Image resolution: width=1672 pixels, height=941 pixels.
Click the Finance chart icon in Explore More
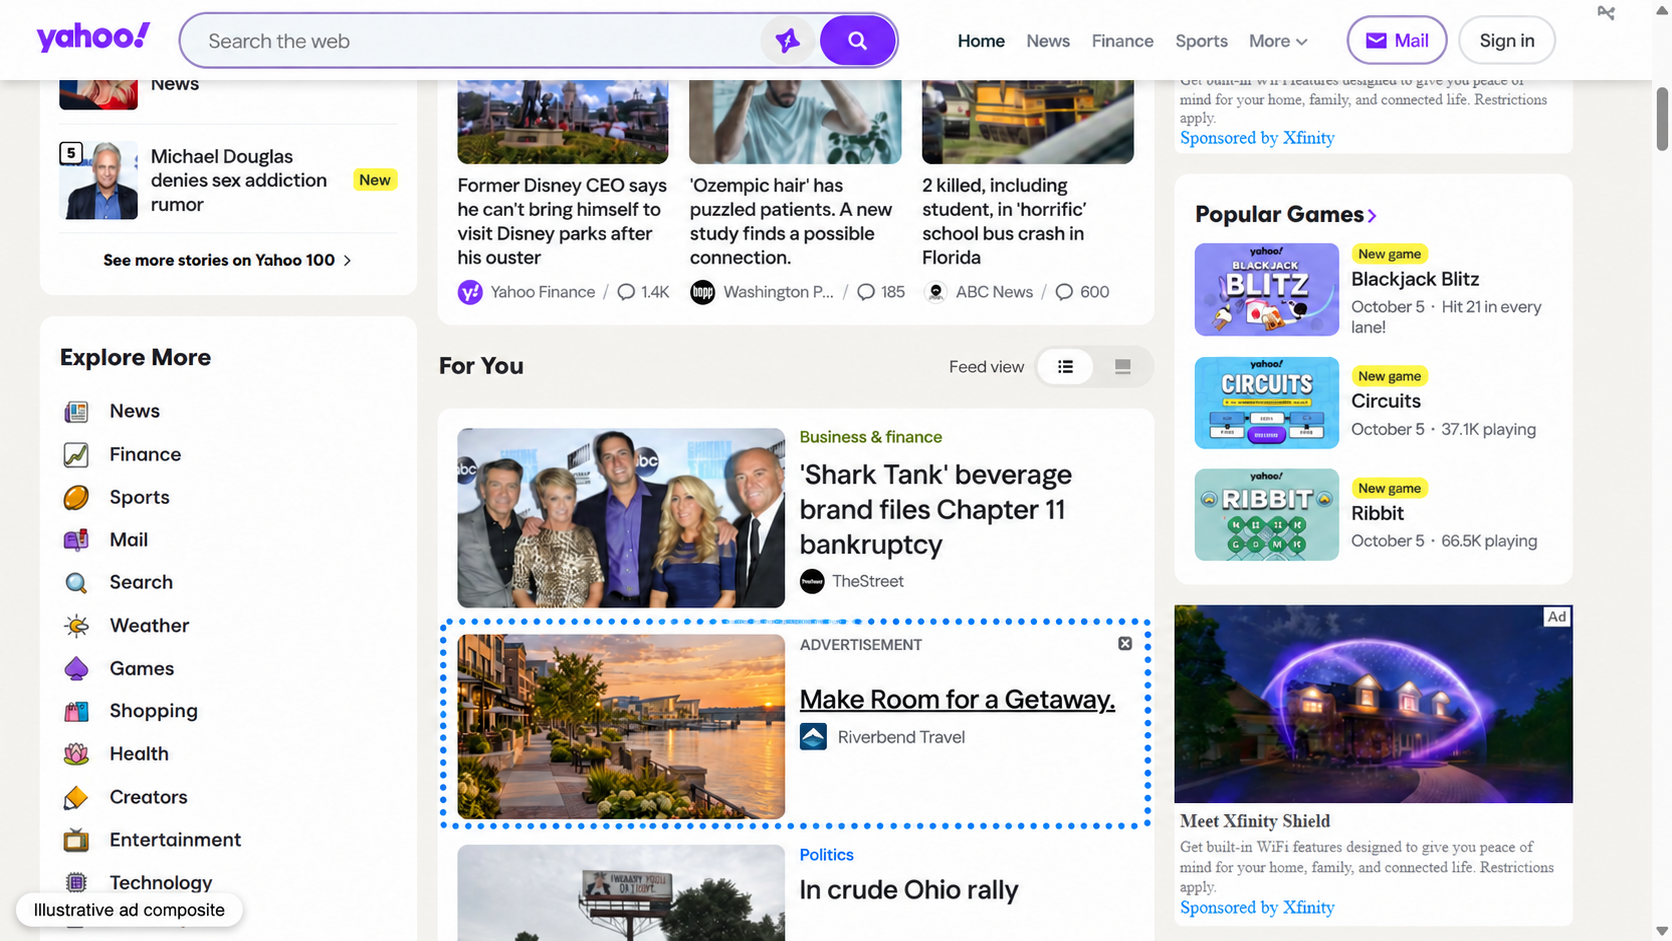coord(76,455)
